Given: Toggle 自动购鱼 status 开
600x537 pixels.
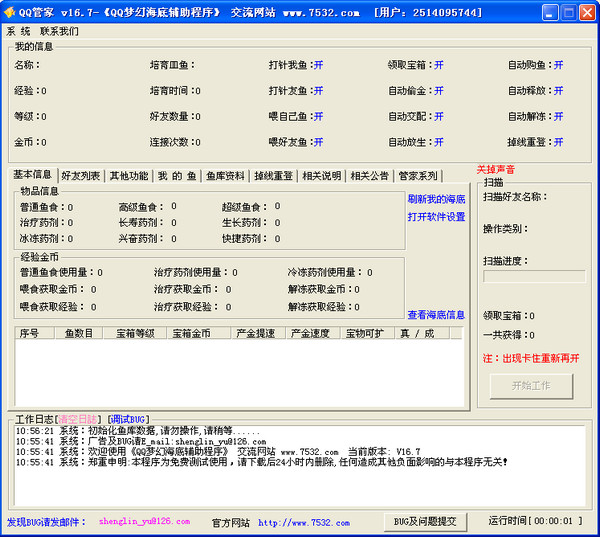Looking at the screenshot, I should click(559, 65).
